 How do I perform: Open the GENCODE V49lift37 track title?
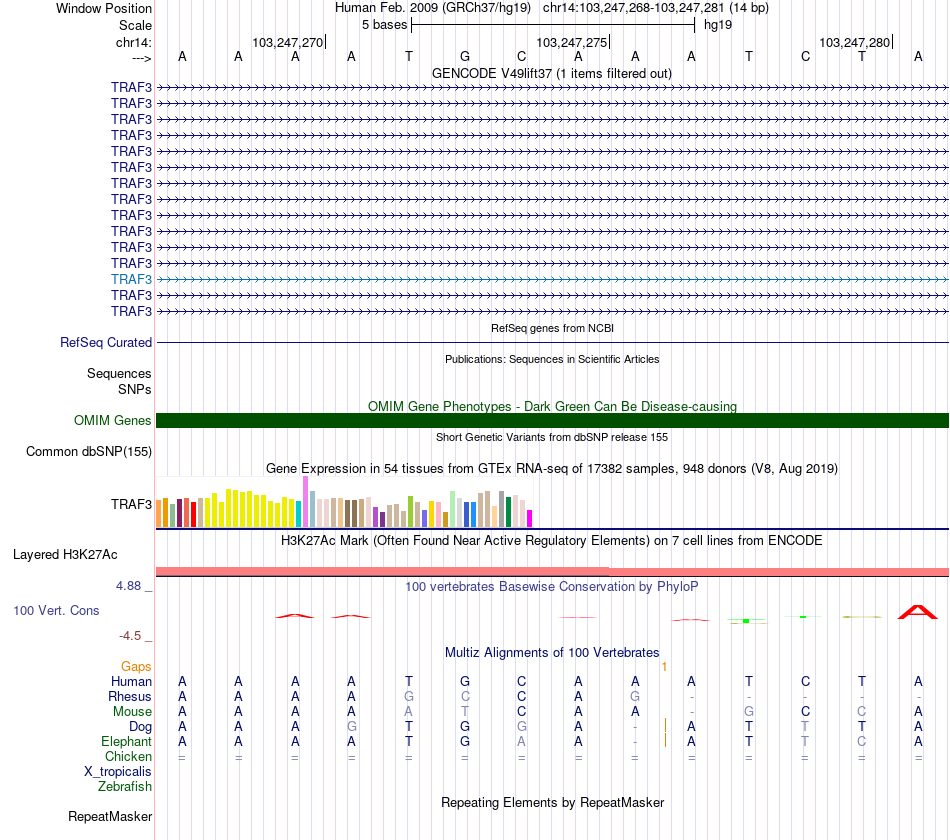point(552,73)
